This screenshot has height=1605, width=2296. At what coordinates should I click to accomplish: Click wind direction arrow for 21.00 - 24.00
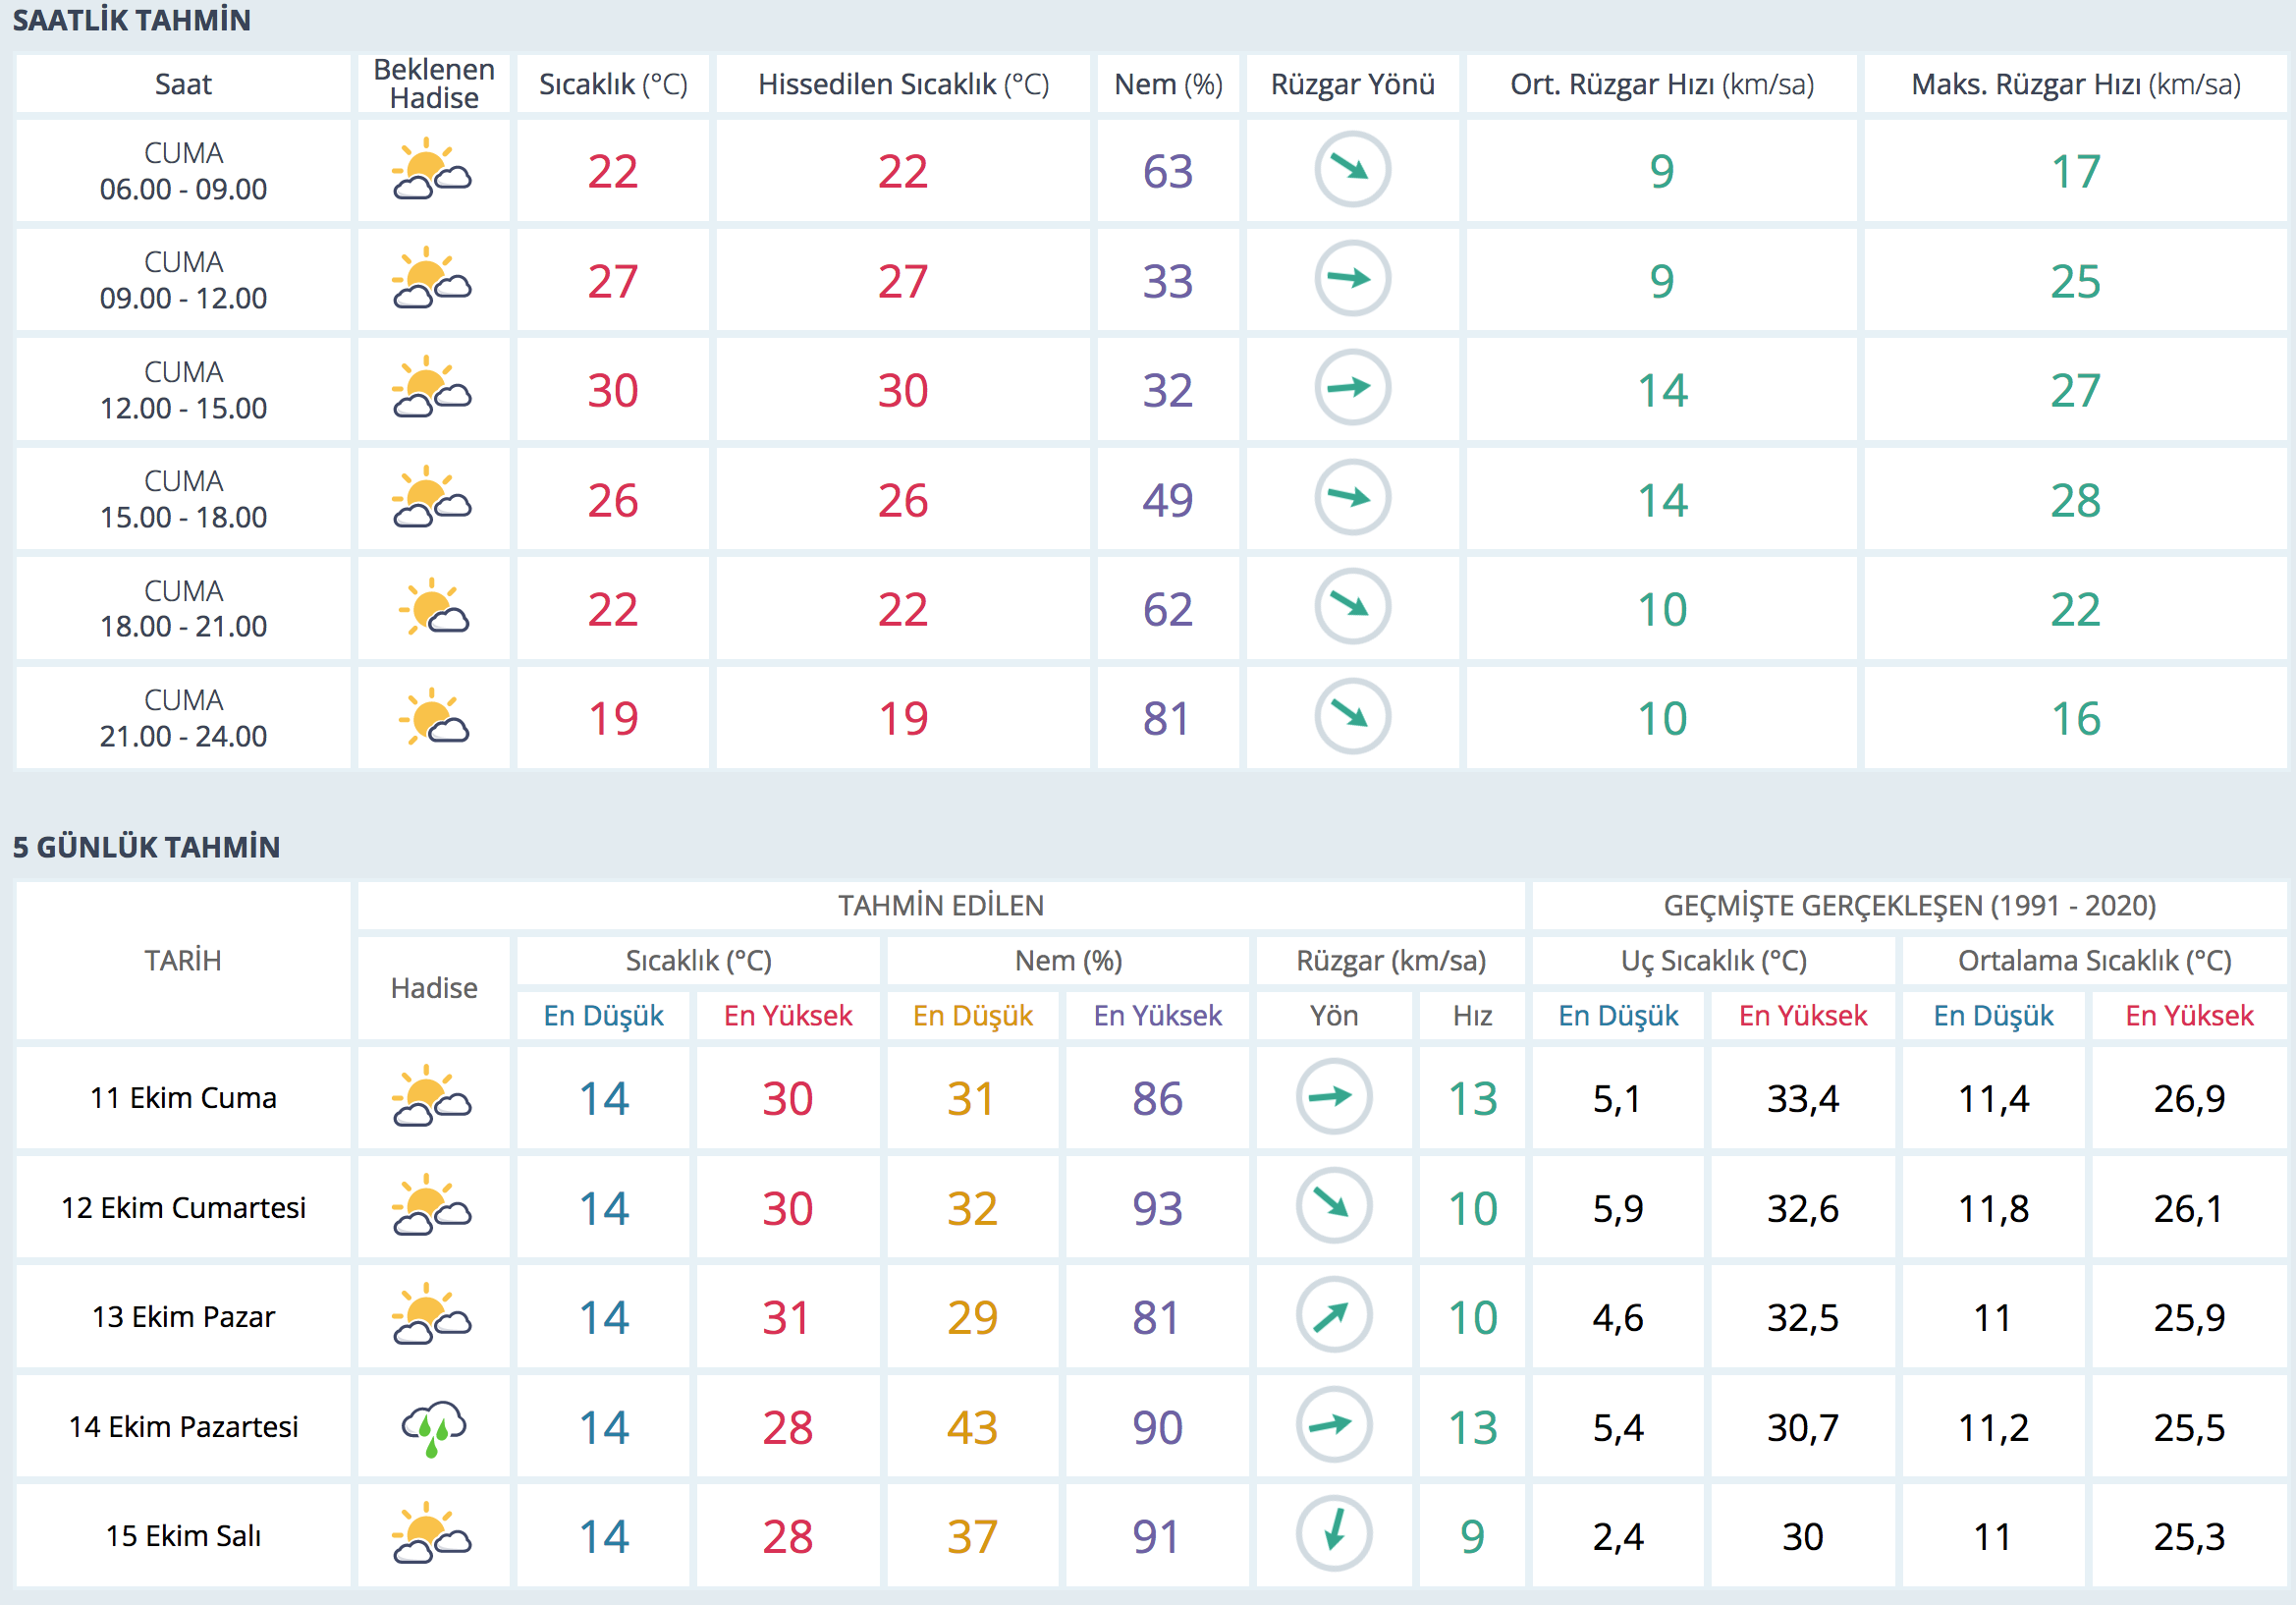pos(1352,716)
